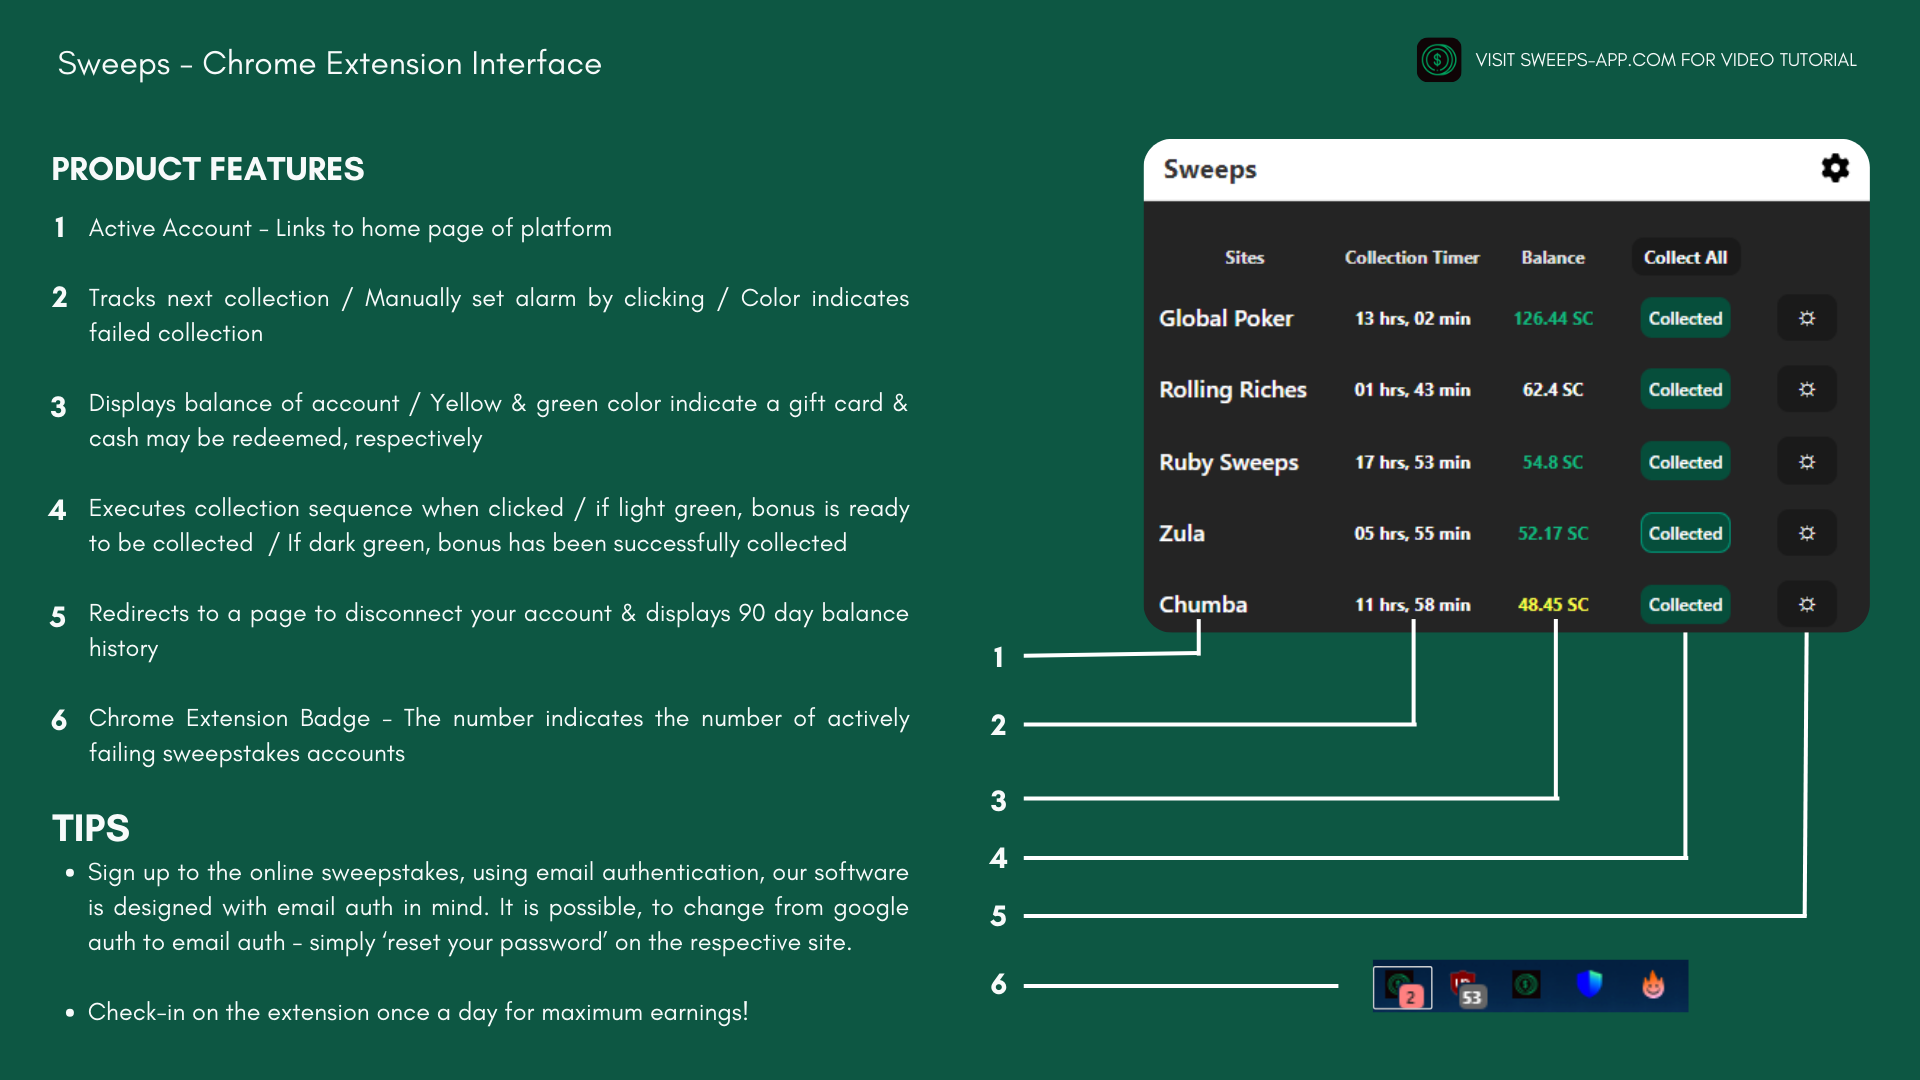The height and width of the screenshot is (1080, 1920).
Task: Set alarm on 01 hrs, 43 min timer
Action: [1413, 389]
